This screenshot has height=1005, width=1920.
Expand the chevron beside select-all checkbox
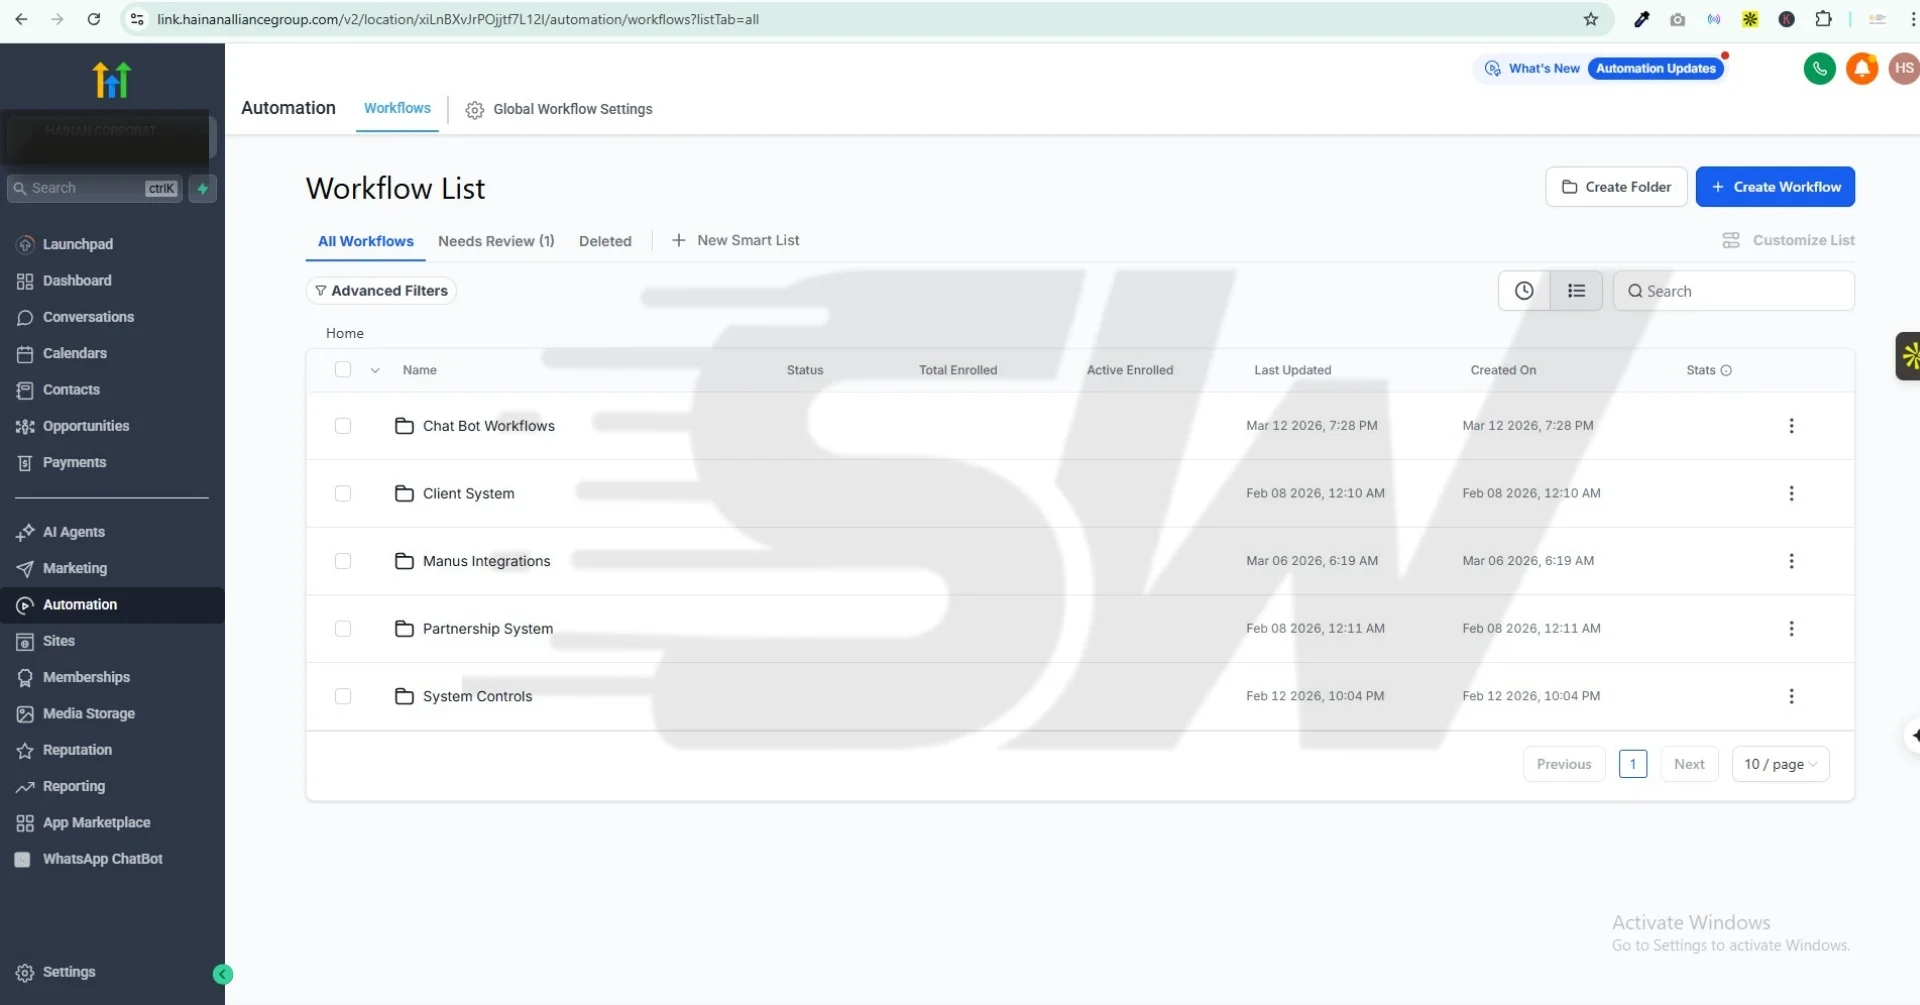tap(375, 371)
